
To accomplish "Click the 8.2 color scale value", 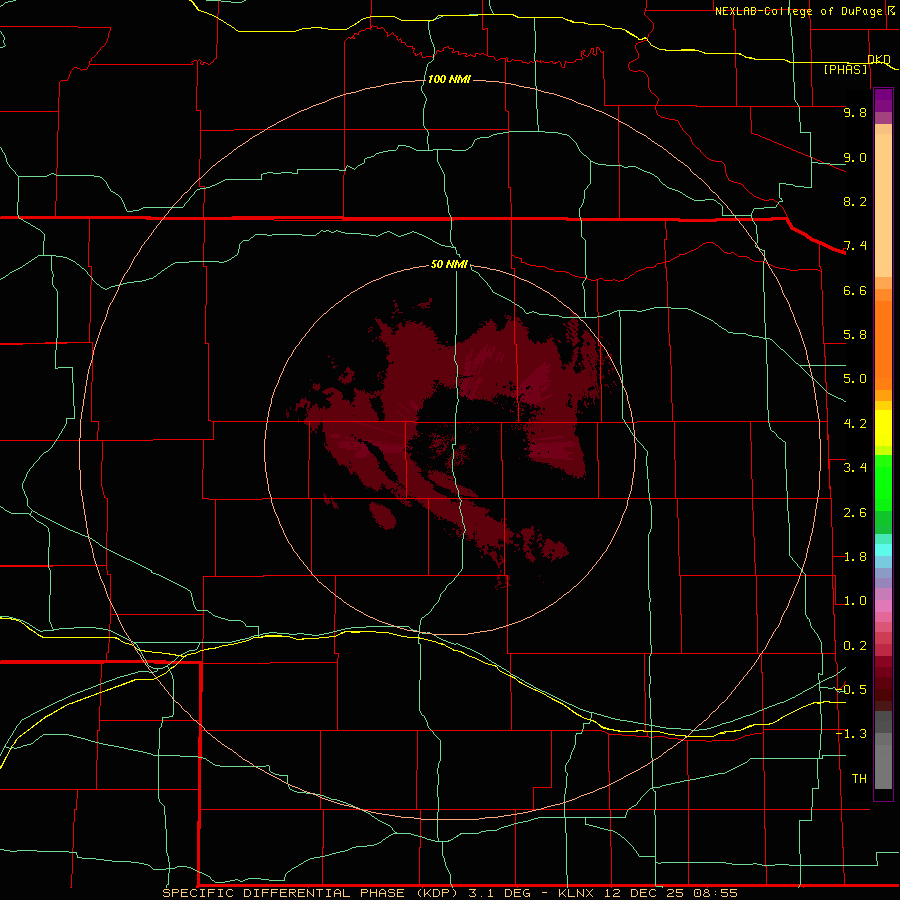I will pos(855,201).
